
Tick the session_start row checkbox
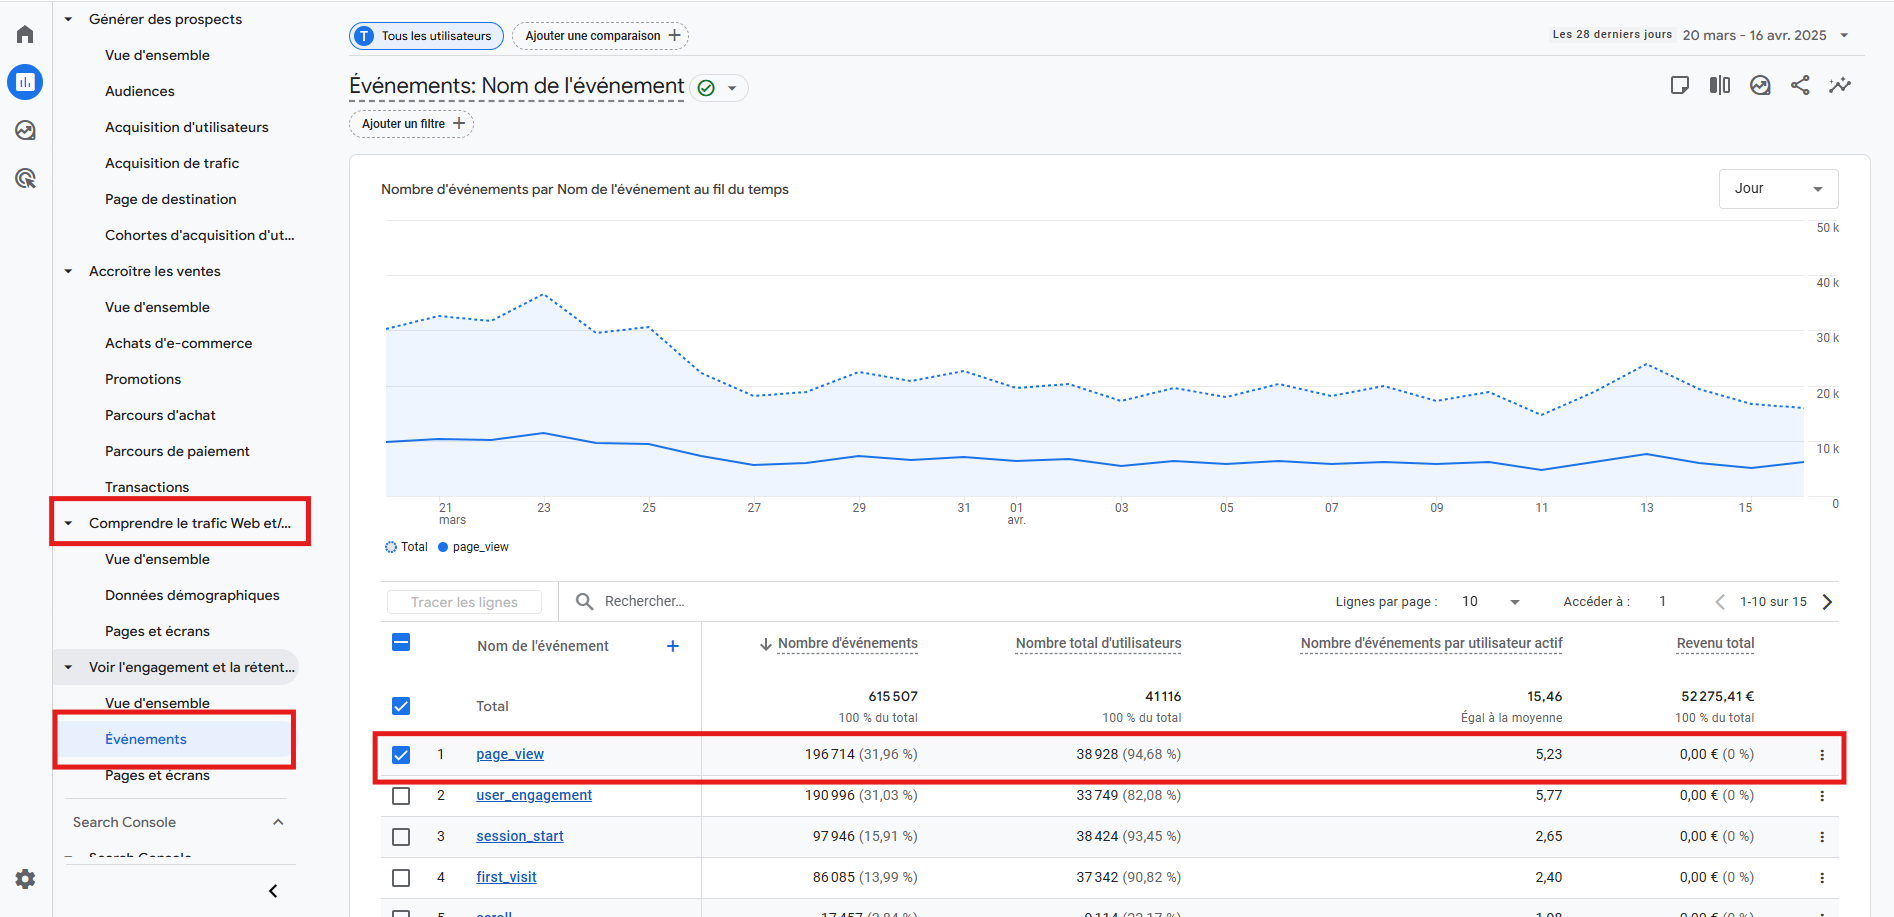401,837
